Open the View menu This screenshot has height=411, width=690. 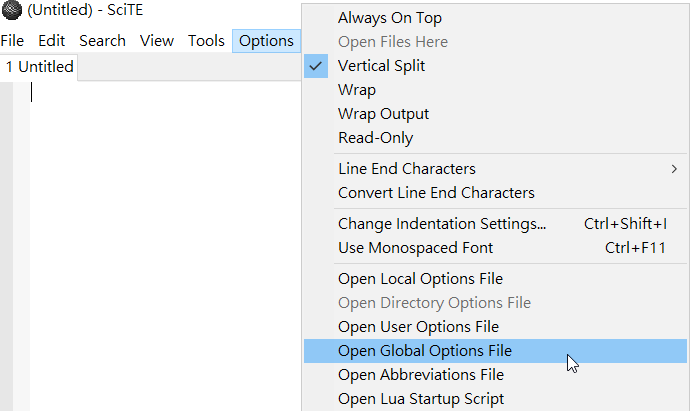157,41
